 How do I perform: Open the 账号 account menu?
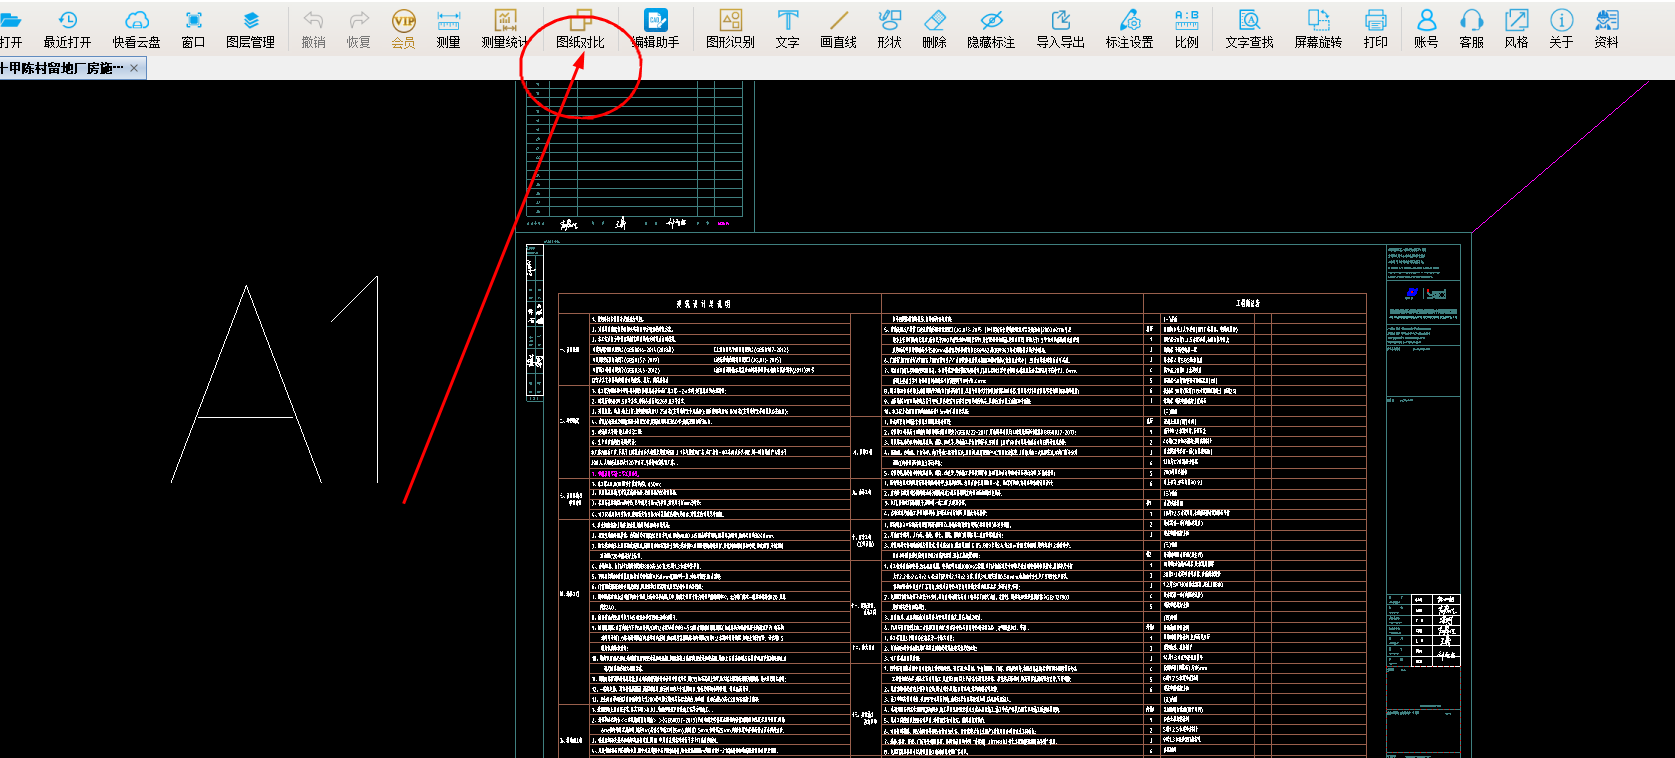tap(1426, 28)
